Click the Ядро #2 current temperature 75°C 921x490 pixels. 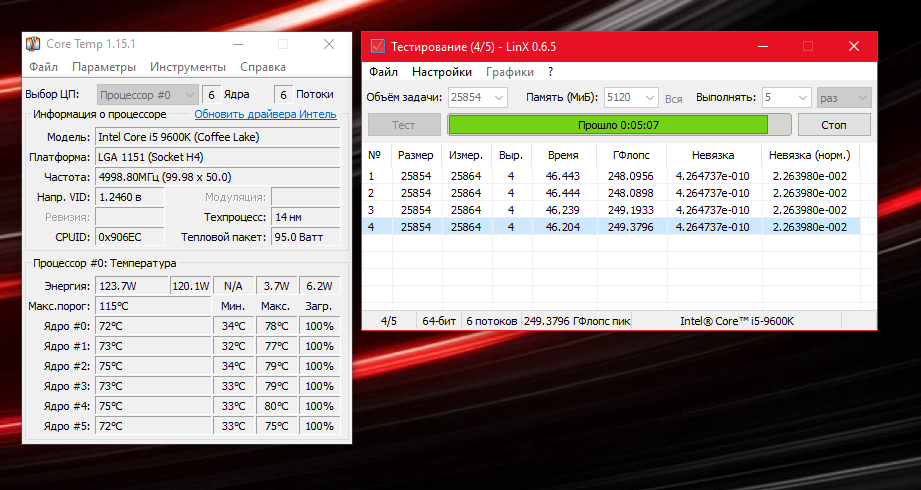(153, 366)
